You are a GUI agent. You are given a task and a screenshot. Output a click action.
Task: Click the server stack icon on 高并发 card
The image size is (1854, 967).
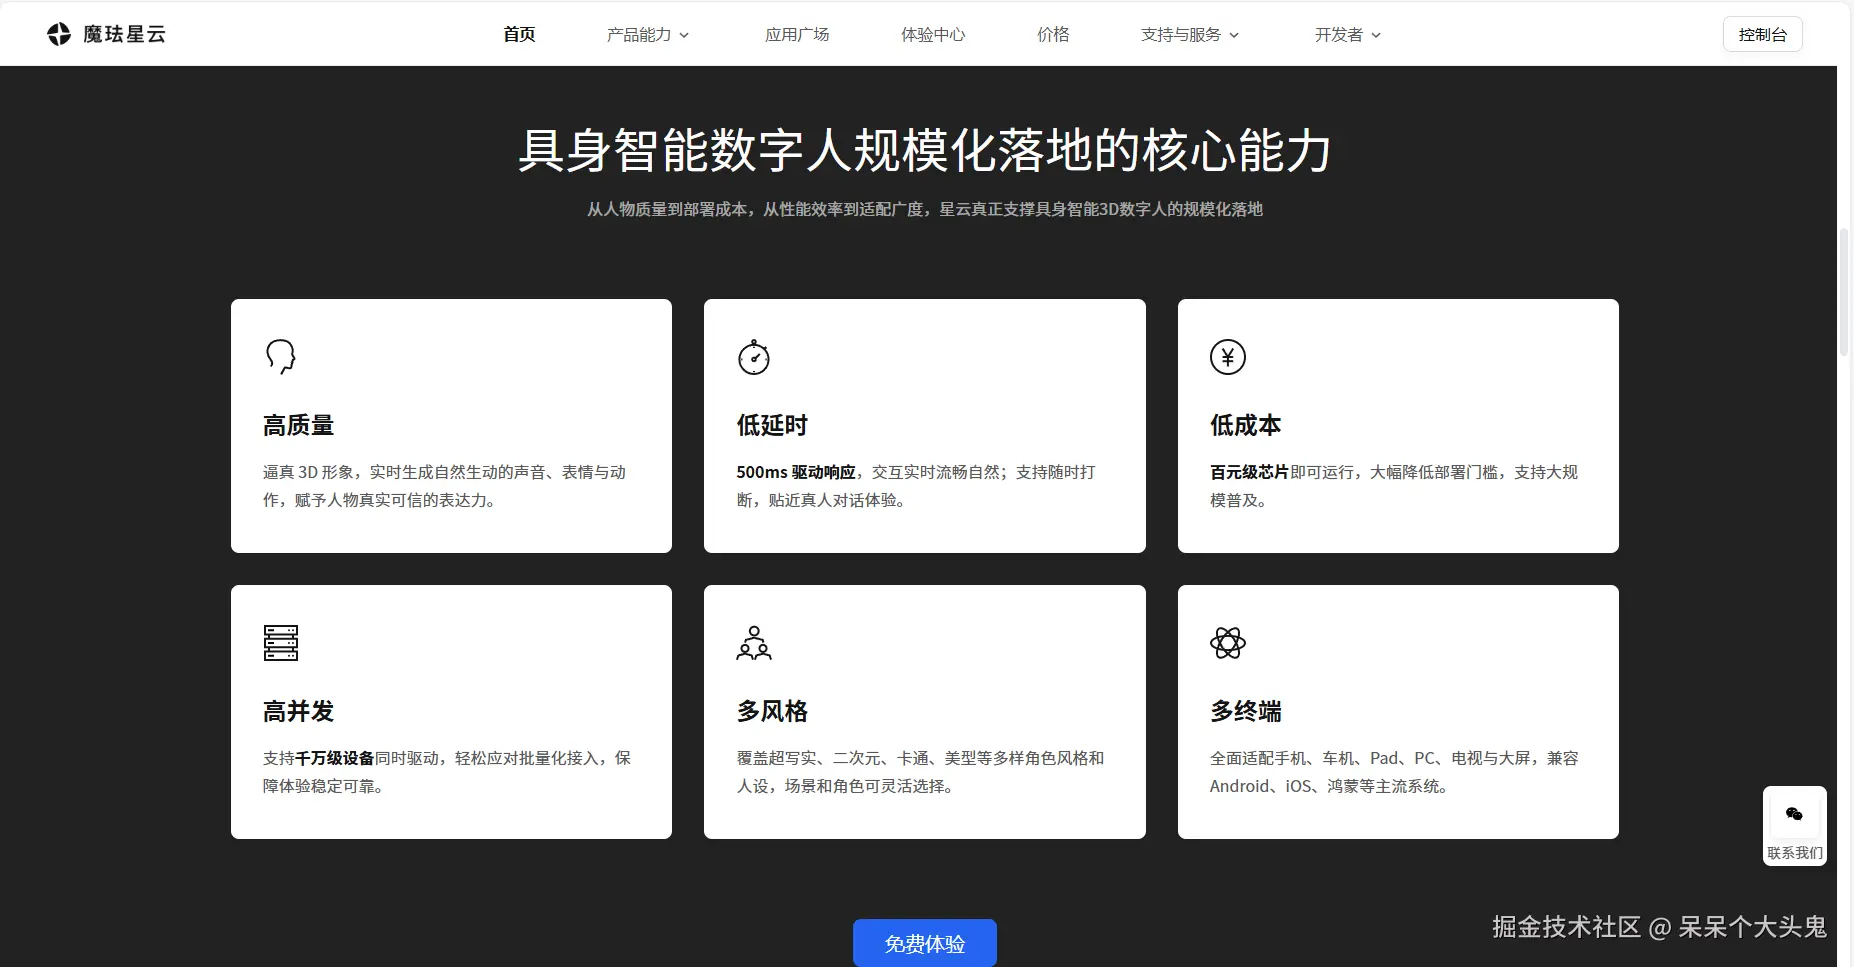click(x=280, y=643)
